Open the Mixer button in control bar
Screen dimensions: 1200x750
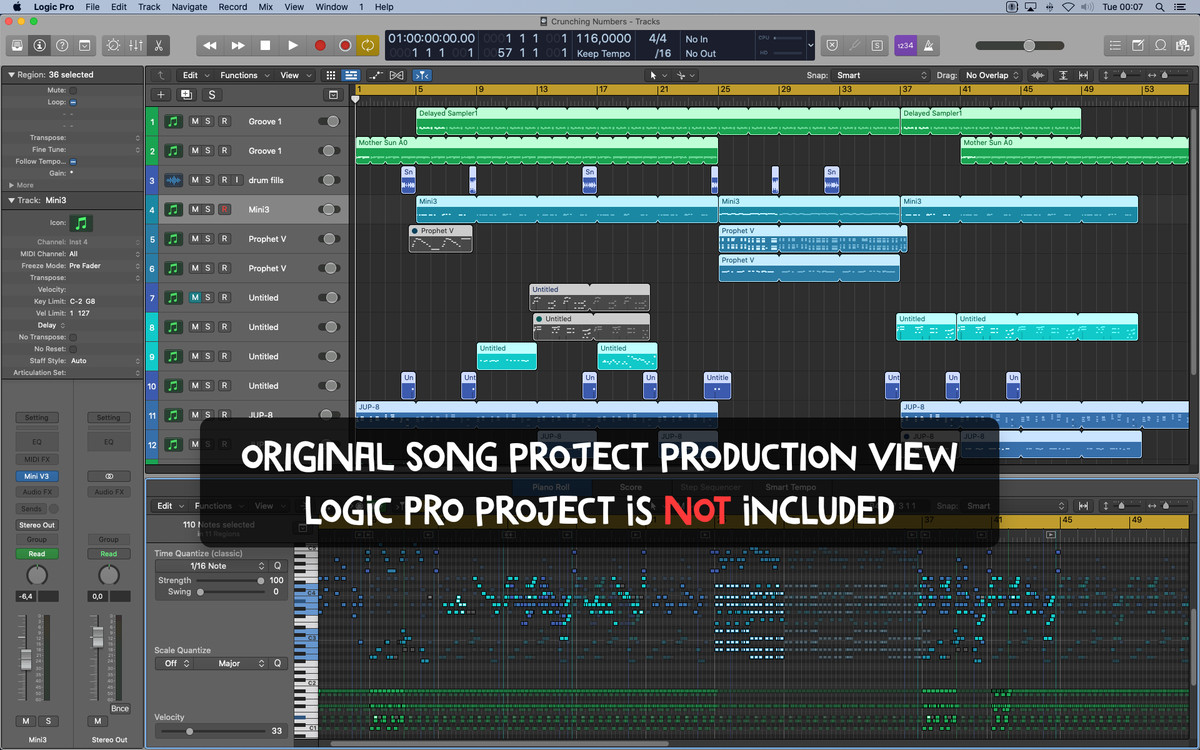point(135,45)
